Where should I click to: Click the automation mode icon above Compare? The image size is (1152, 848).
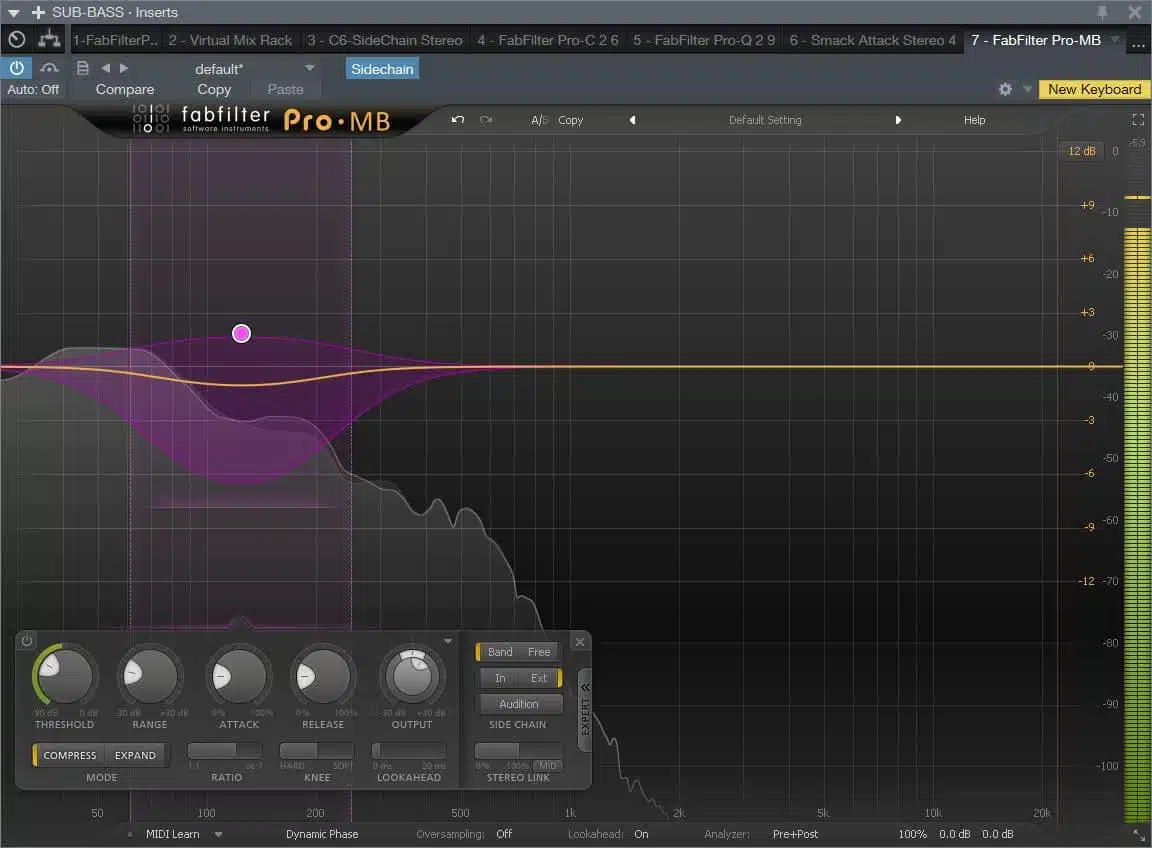[49, 68]
